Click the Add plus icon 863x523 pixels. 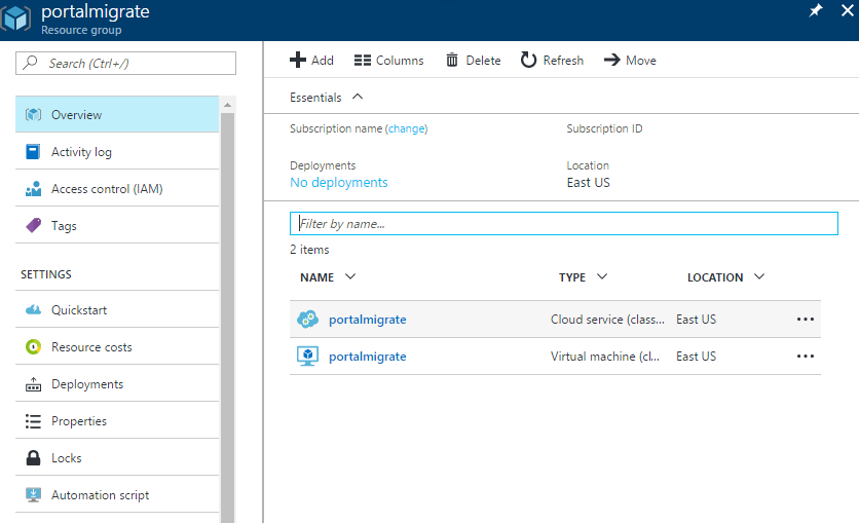(298, 60)
